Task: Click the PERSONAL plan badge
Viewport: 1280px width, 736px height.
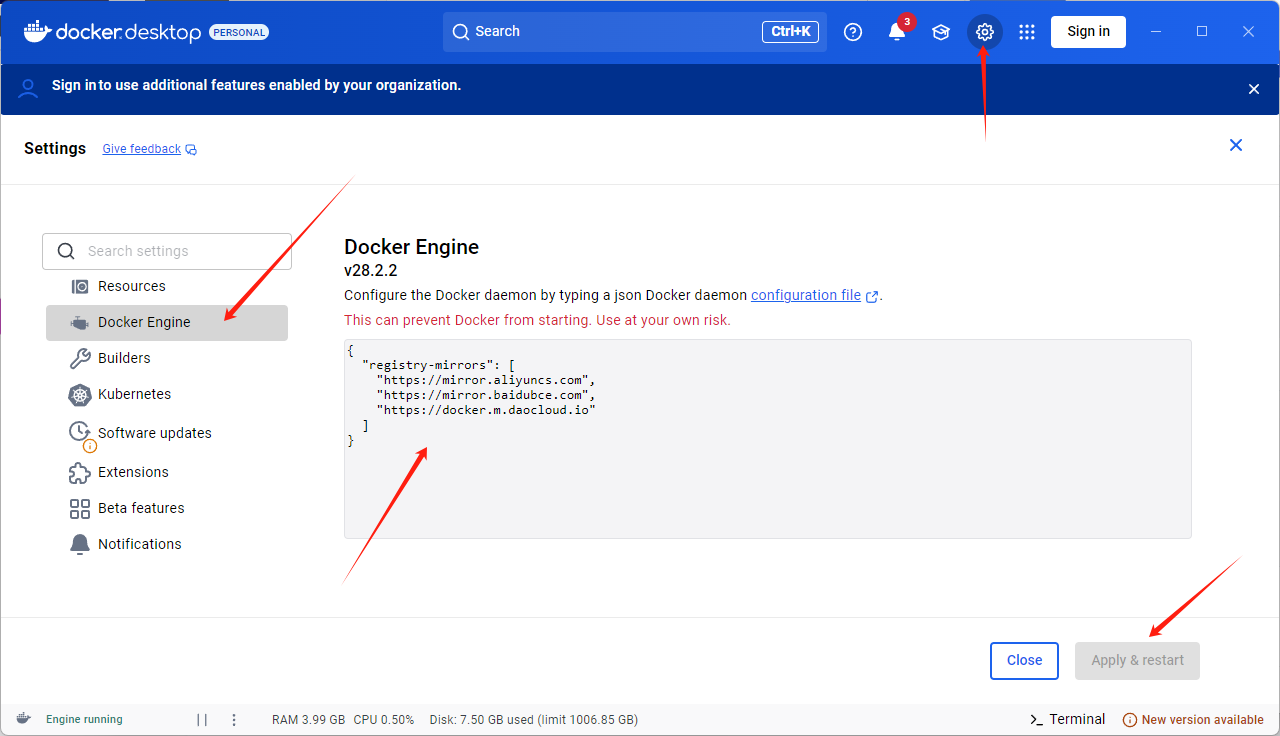Action: point(239,32)
